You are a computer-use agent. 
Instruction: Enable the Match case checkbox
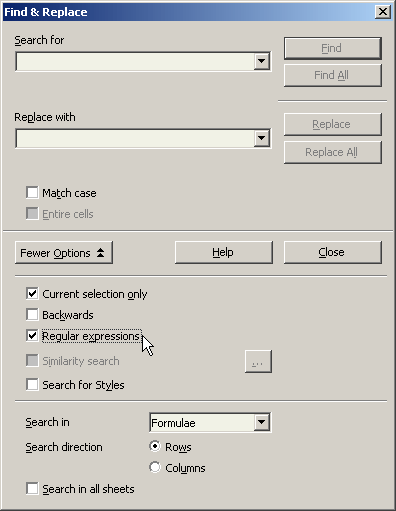(x=32, y=193)
